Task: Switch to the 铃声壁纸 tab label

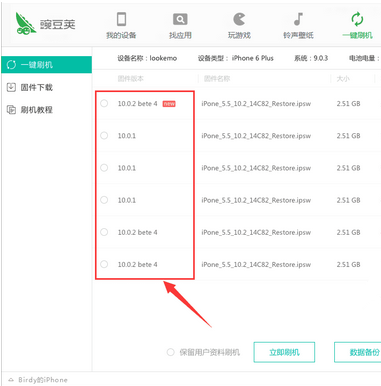Action: [298, 35]
